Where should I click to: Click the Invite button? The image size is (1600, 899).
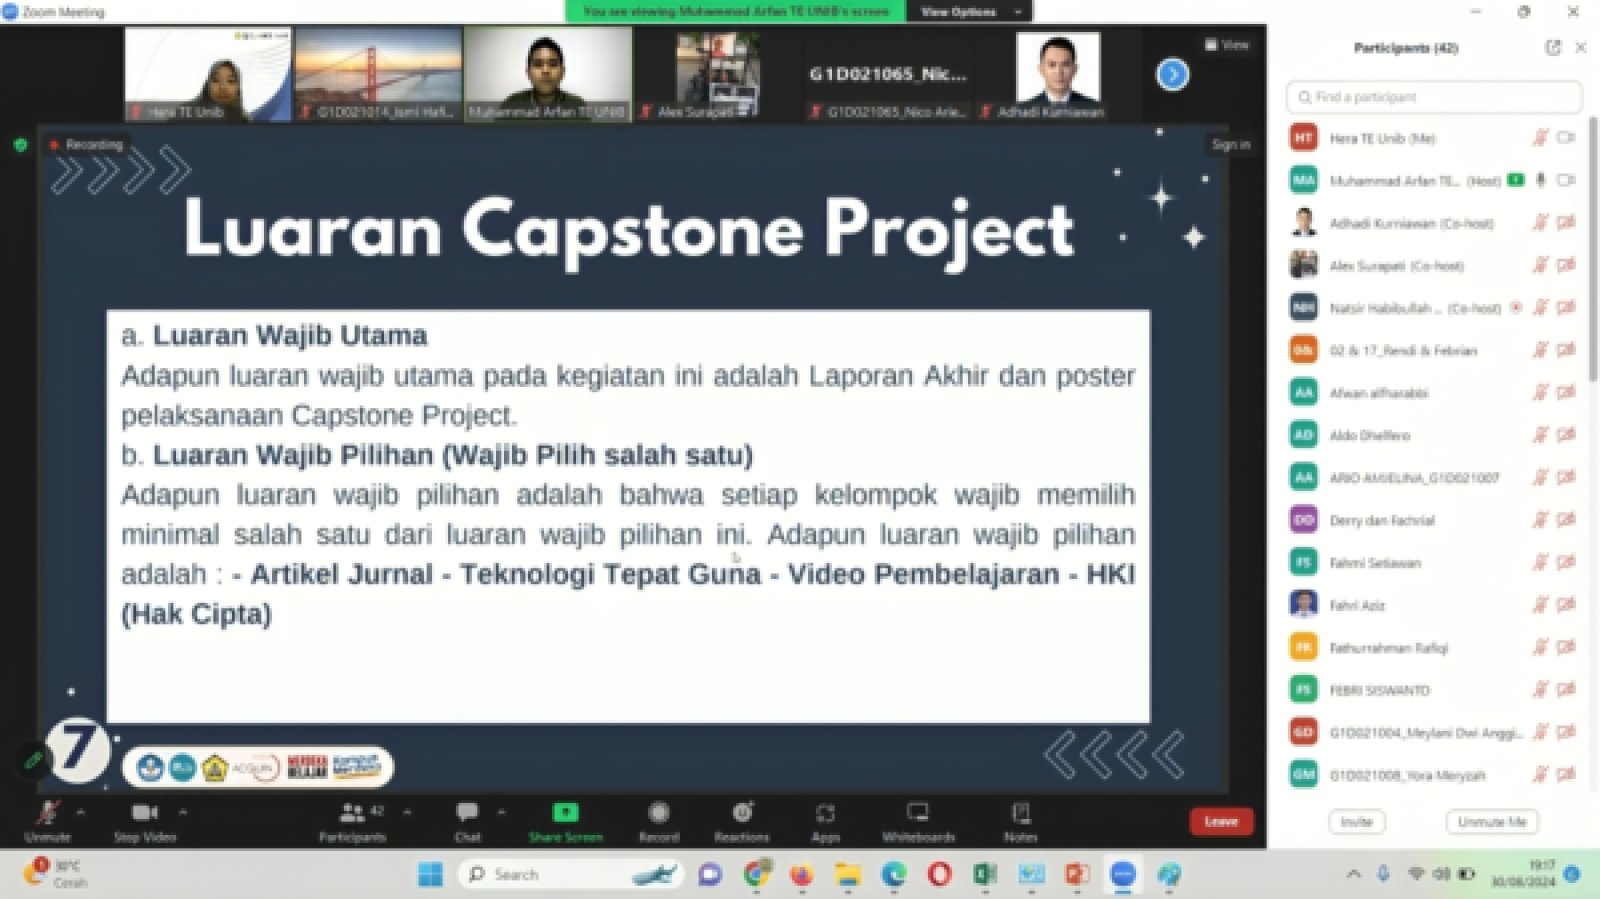click(1356, 821)
